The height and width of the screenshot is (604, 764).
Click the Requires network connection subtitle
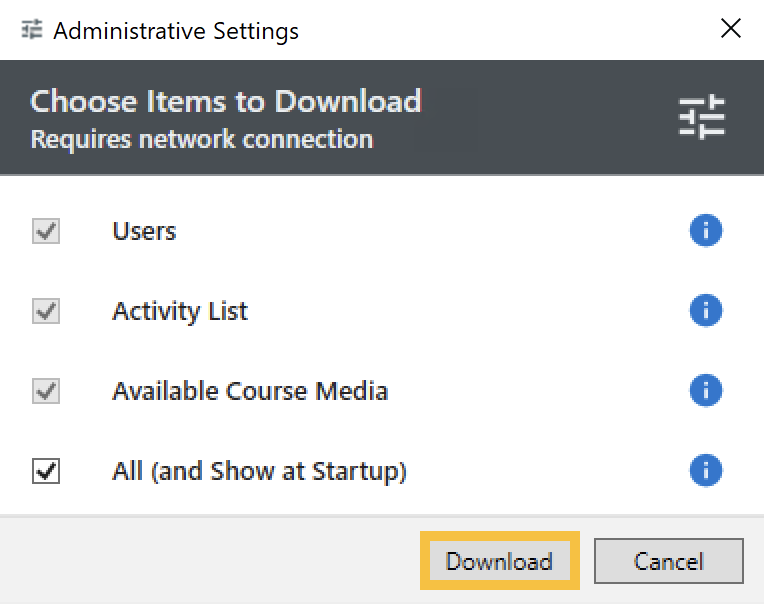pos(201,139)
